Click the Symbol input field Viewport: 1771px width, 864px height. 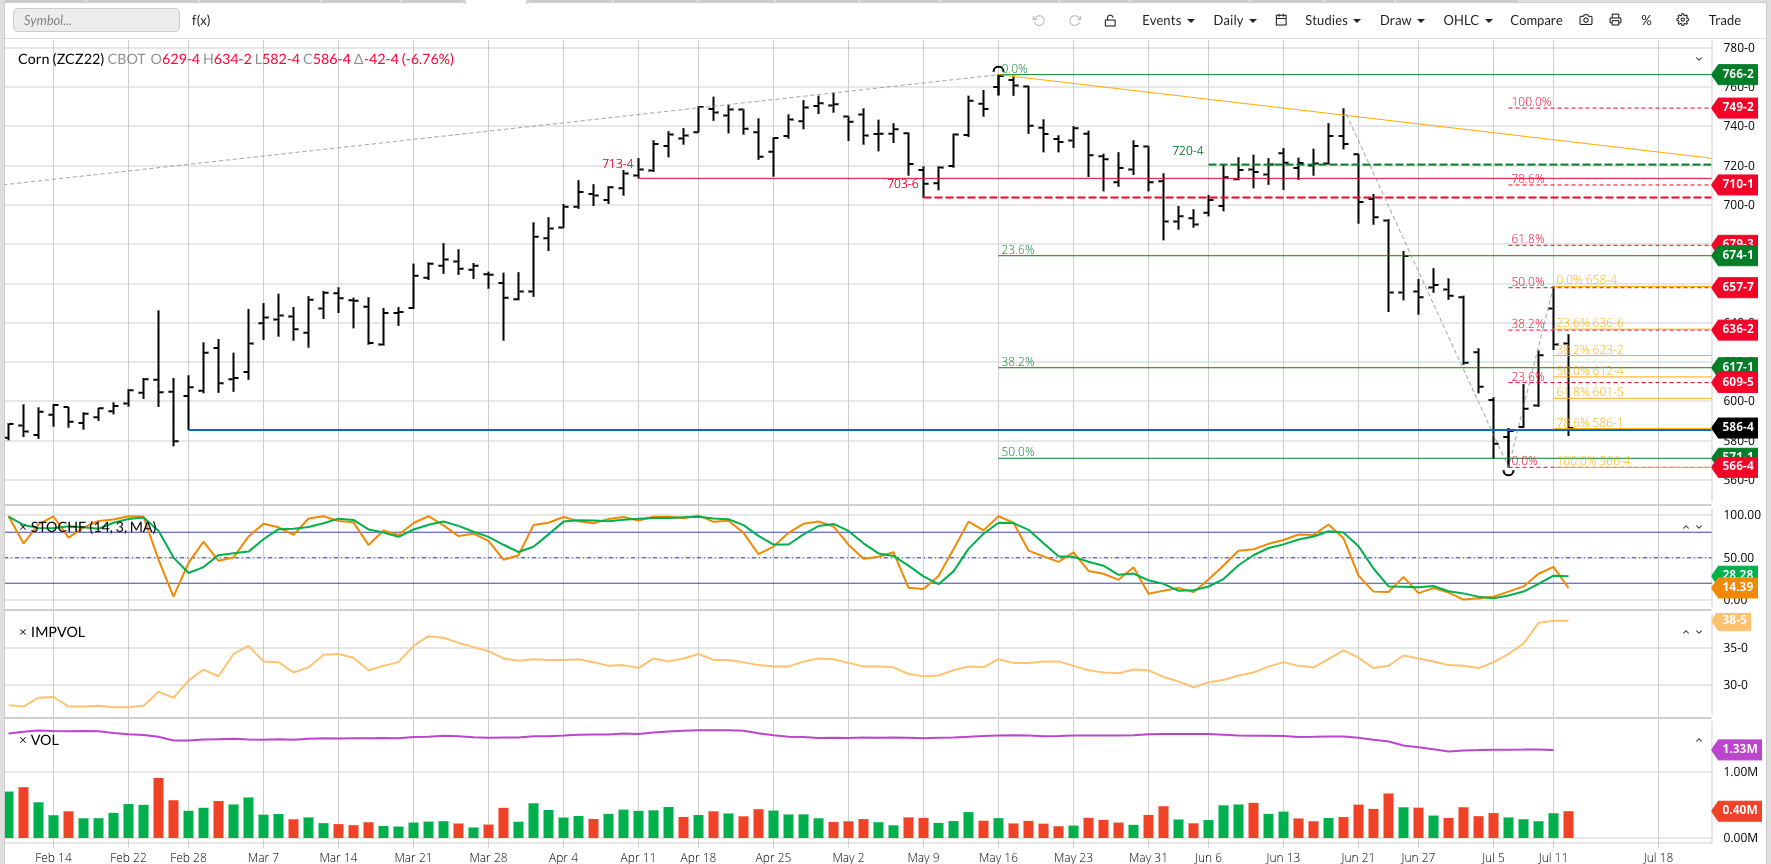(x=96, y=20)
